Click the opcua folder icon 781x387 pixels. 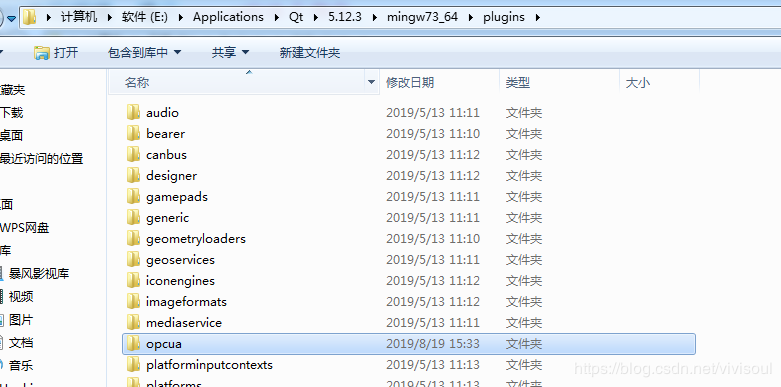point(133,344)
